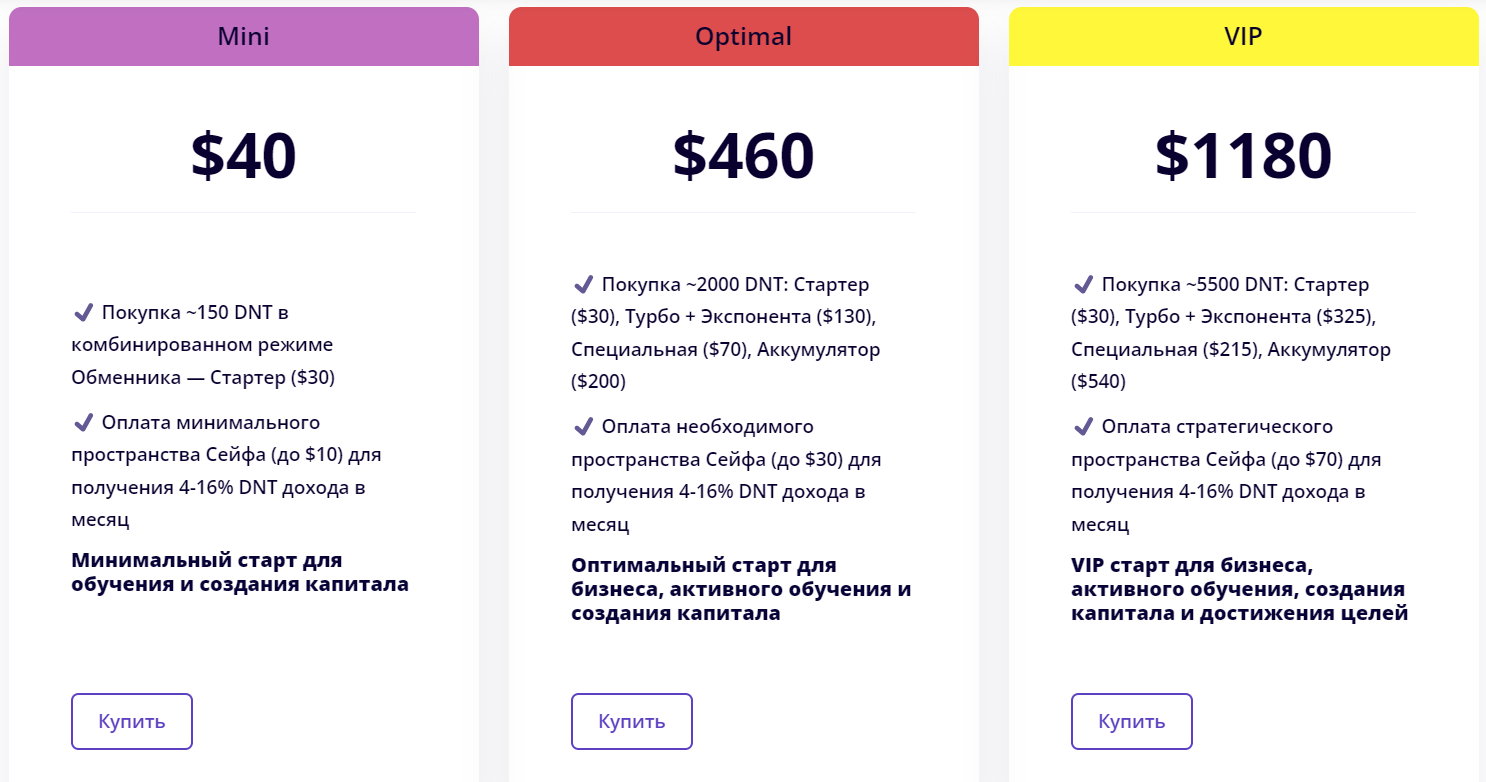Select the purple Mini plan header
This screenshot has height=782, width=1486.
point(244,37)
